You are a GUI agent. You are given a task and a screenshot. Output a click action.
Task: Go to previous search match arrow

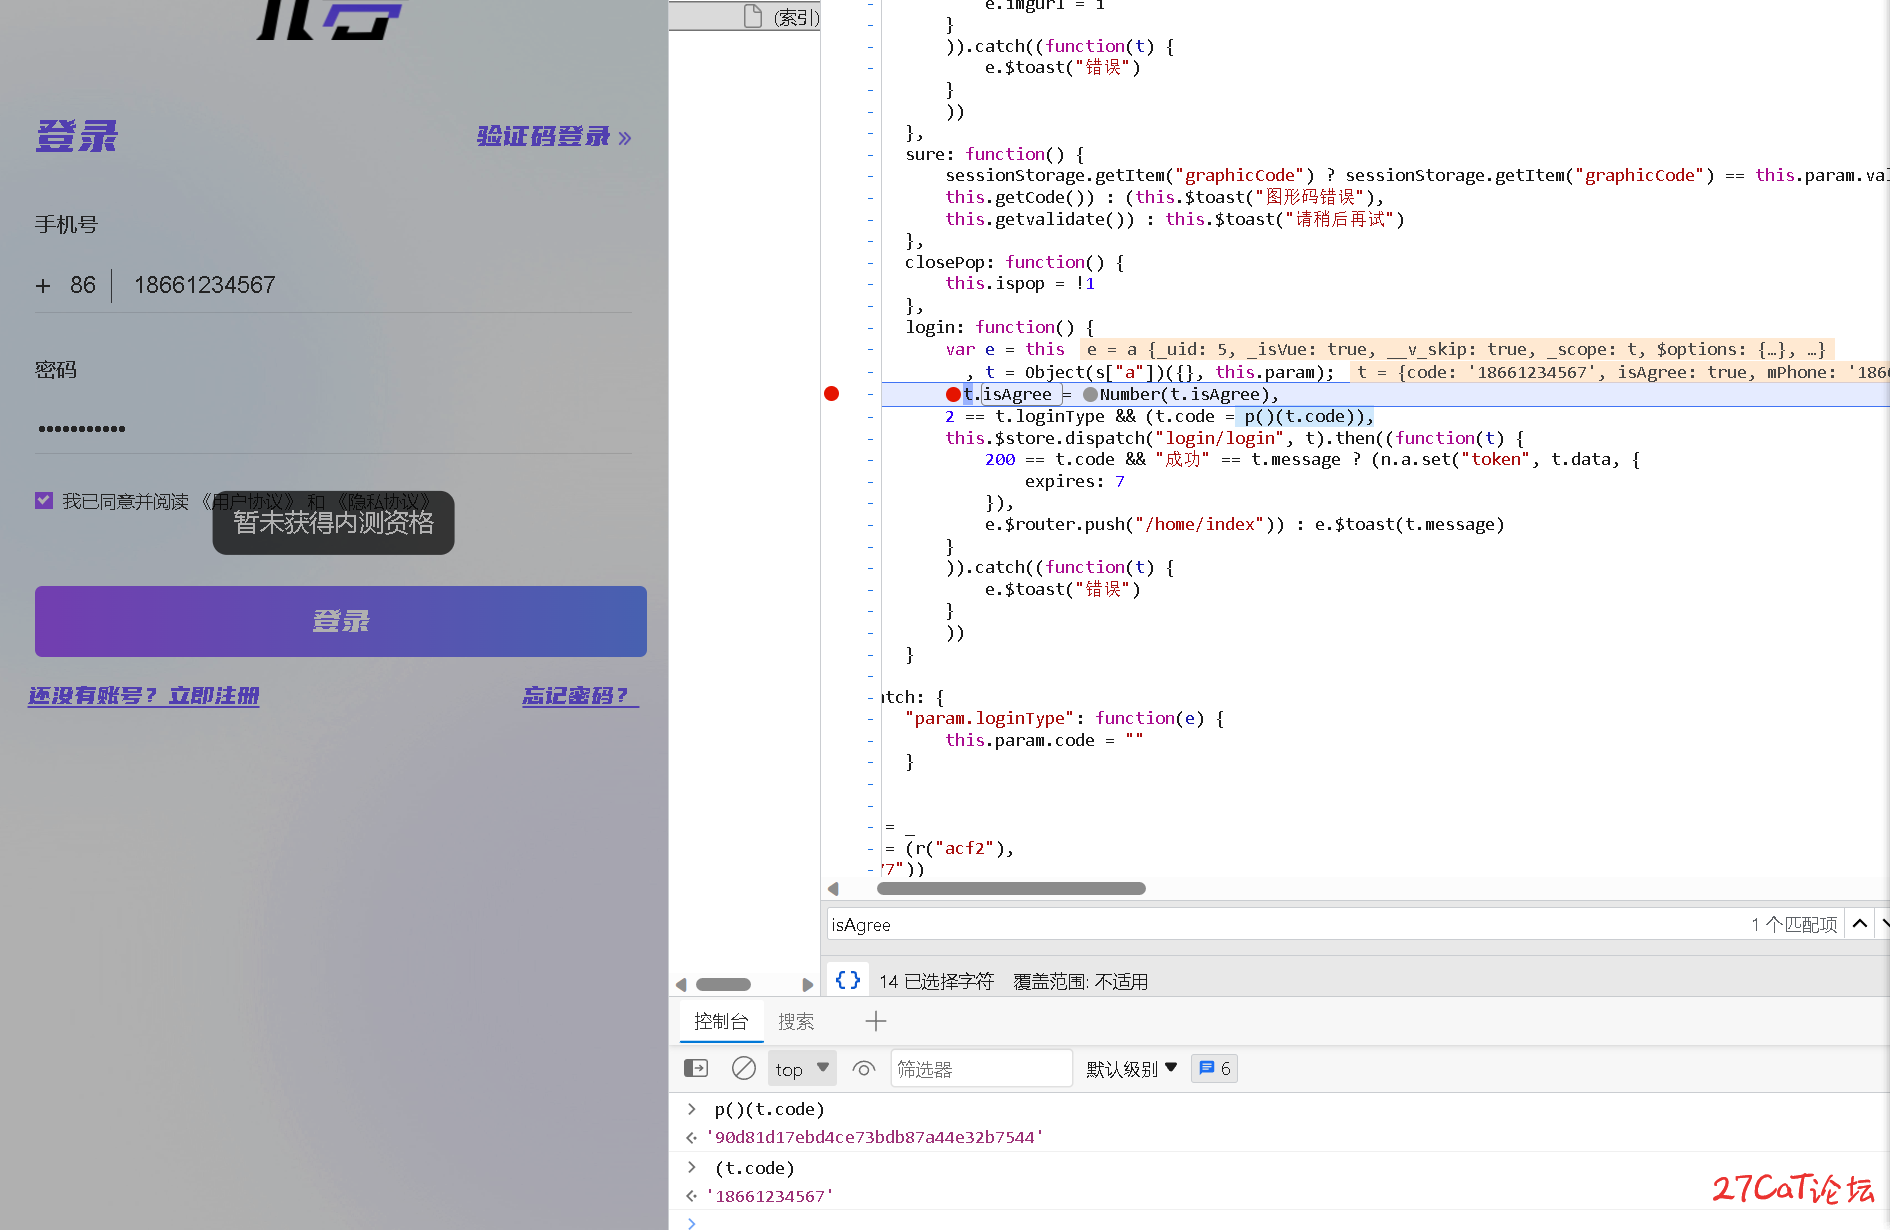click(x=1859, y=924)
